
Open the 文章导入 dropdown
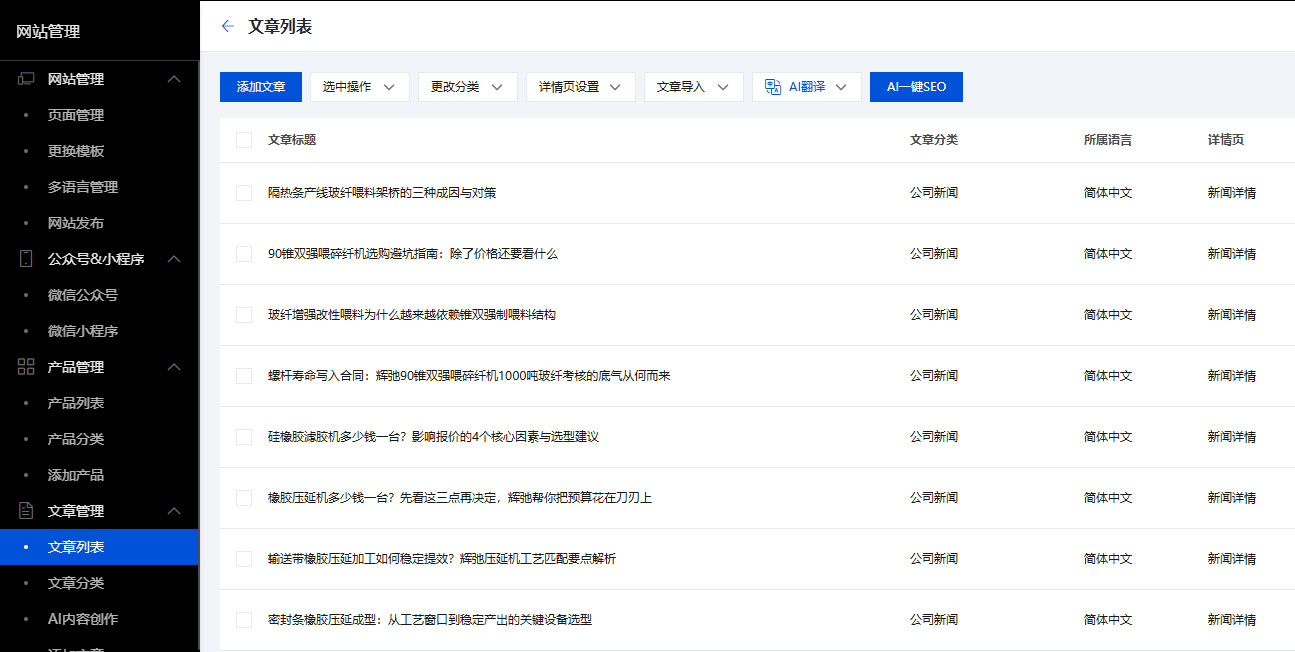pyautogui.click(x=694, y=87)
